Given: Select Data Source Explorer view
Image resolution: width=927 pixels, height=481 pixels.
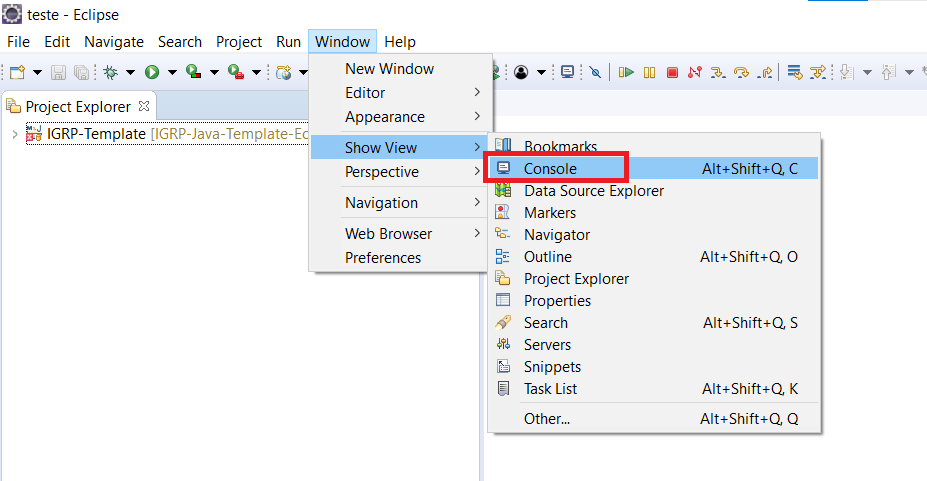Looking at the screenshot, I should coord(654,191).
